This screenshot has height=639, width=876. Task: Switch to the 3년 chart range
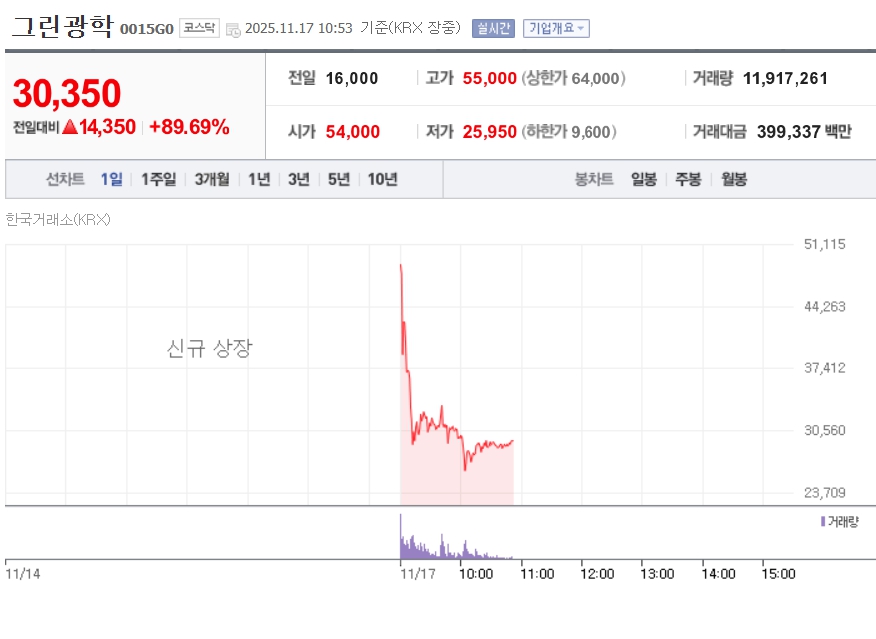click(x=298, y=179)
